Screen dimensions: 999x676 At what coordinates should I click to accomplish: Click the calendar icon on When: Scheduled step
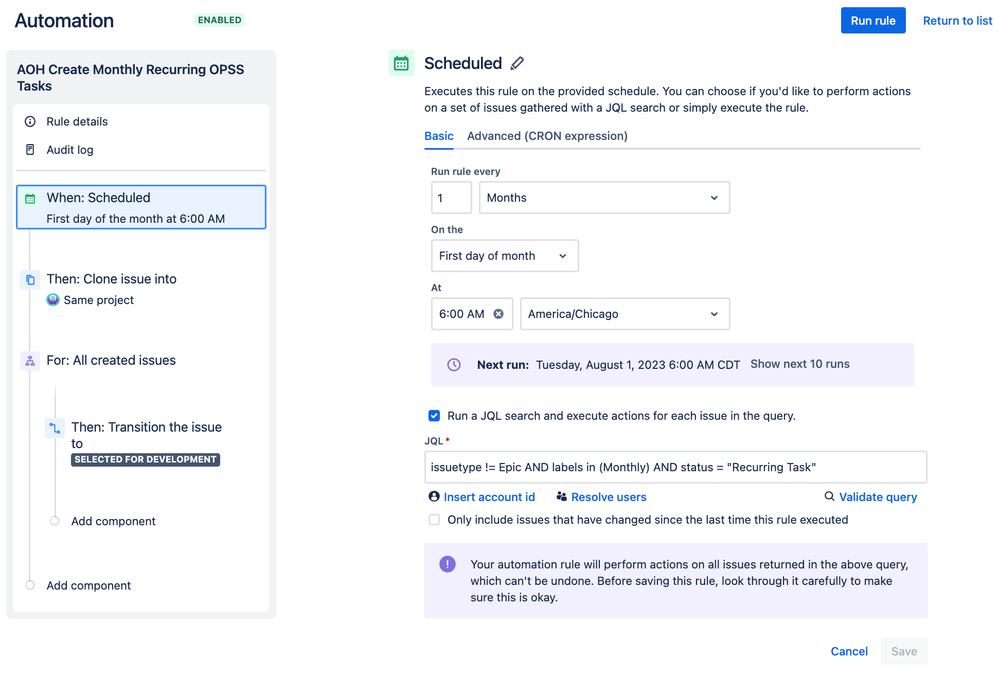(x=30, y=199)
